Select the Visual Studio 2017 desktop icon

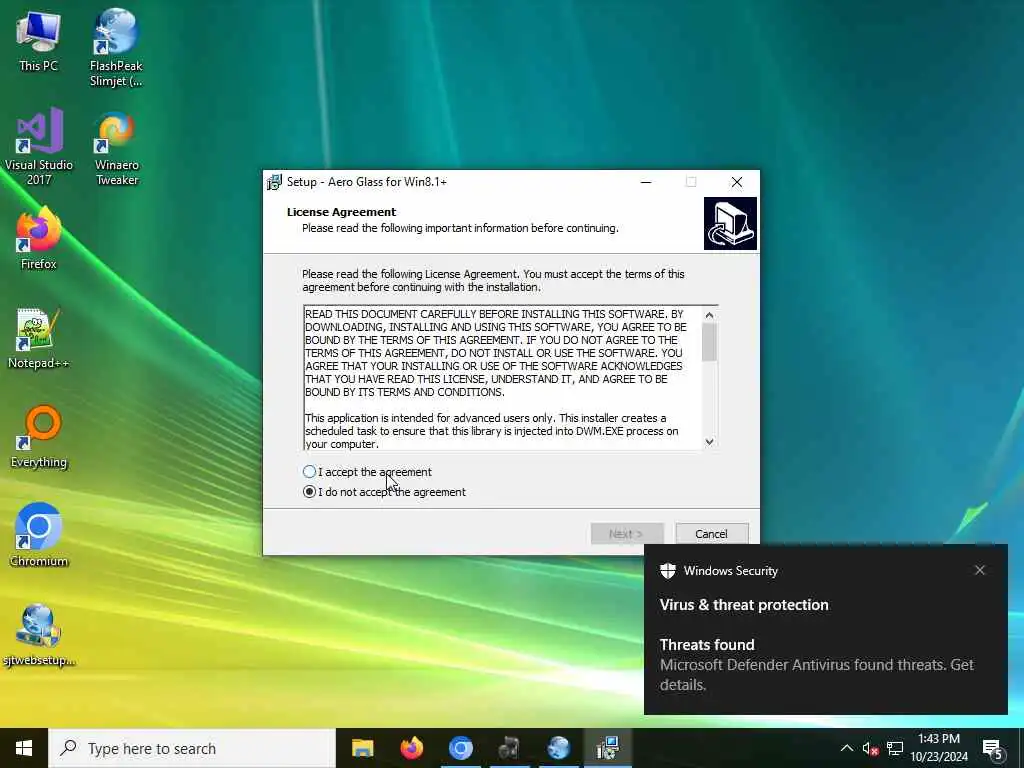tap(39, 146)
